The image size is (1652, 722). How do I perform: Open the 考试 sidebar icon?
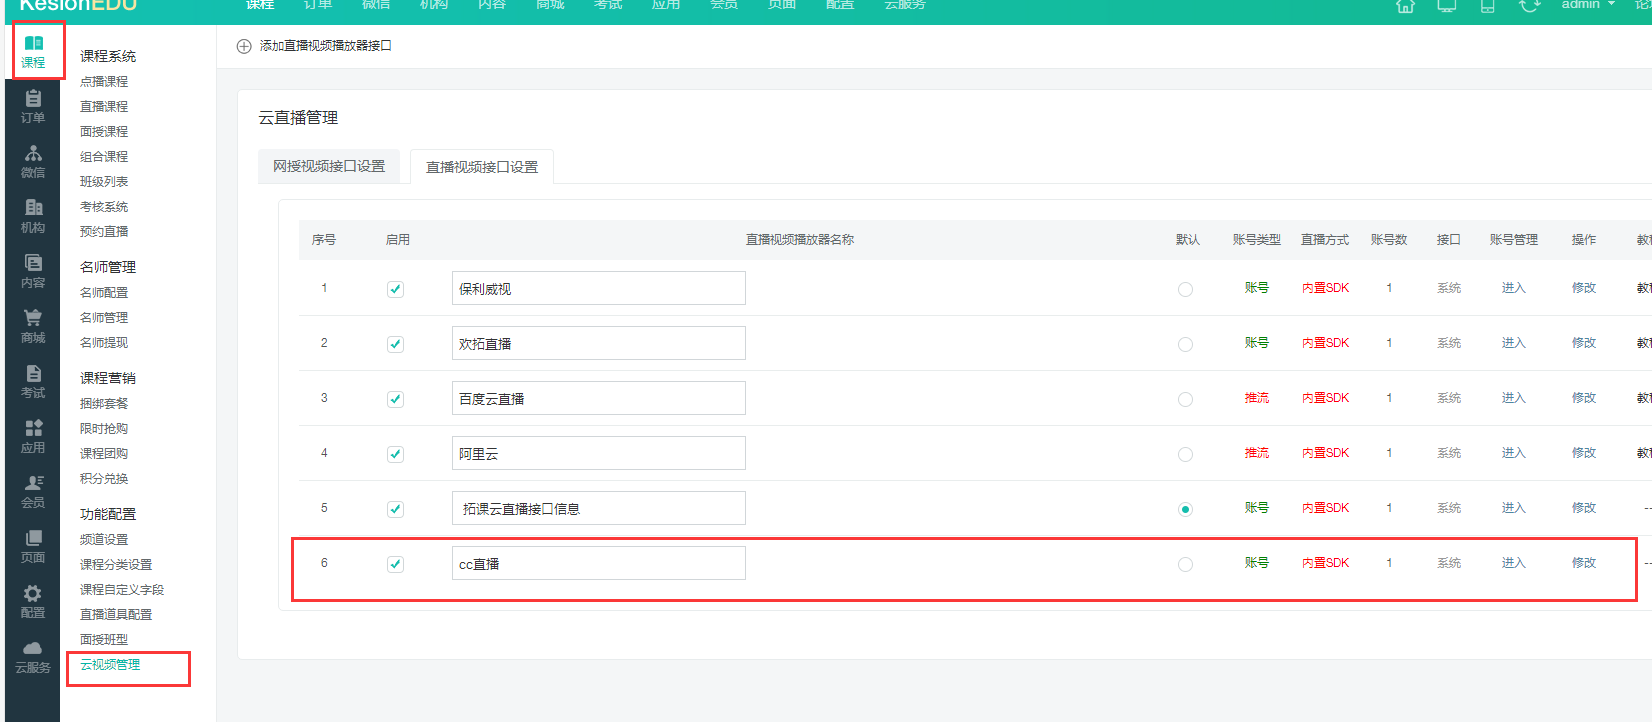tap(33, 381)
